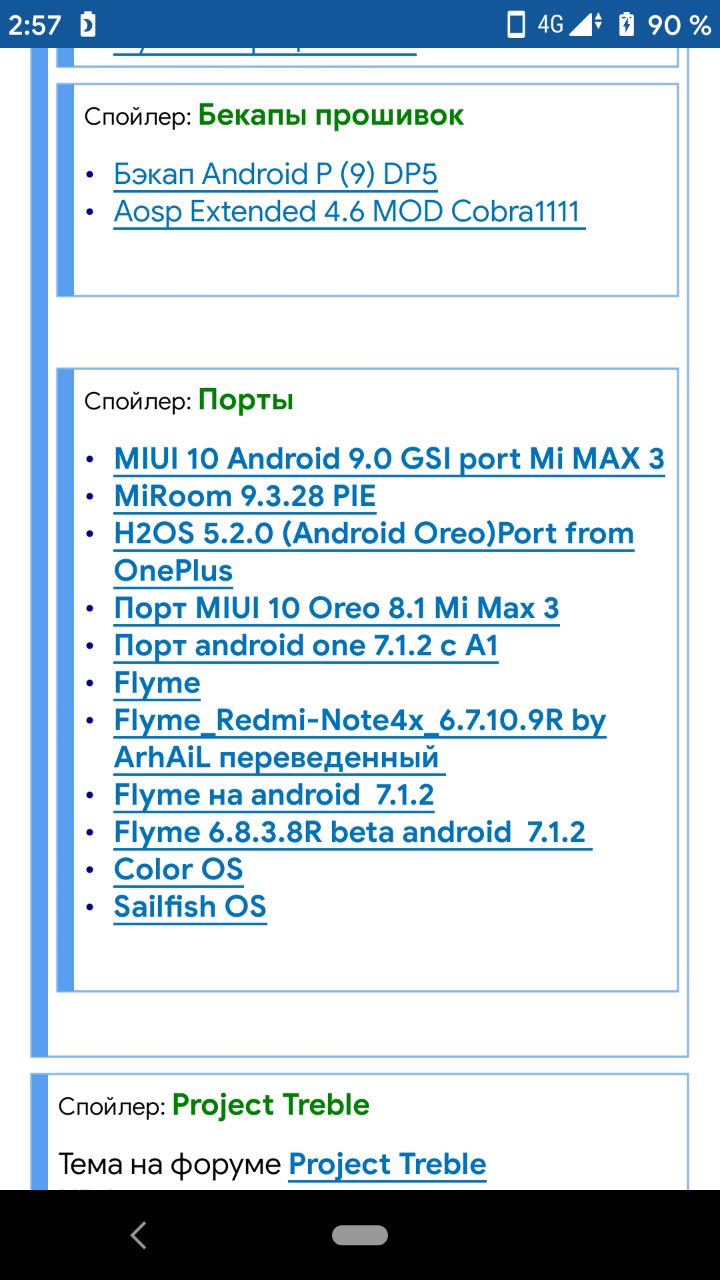
Task: Open the Color OS link
Action: (179, 869)
